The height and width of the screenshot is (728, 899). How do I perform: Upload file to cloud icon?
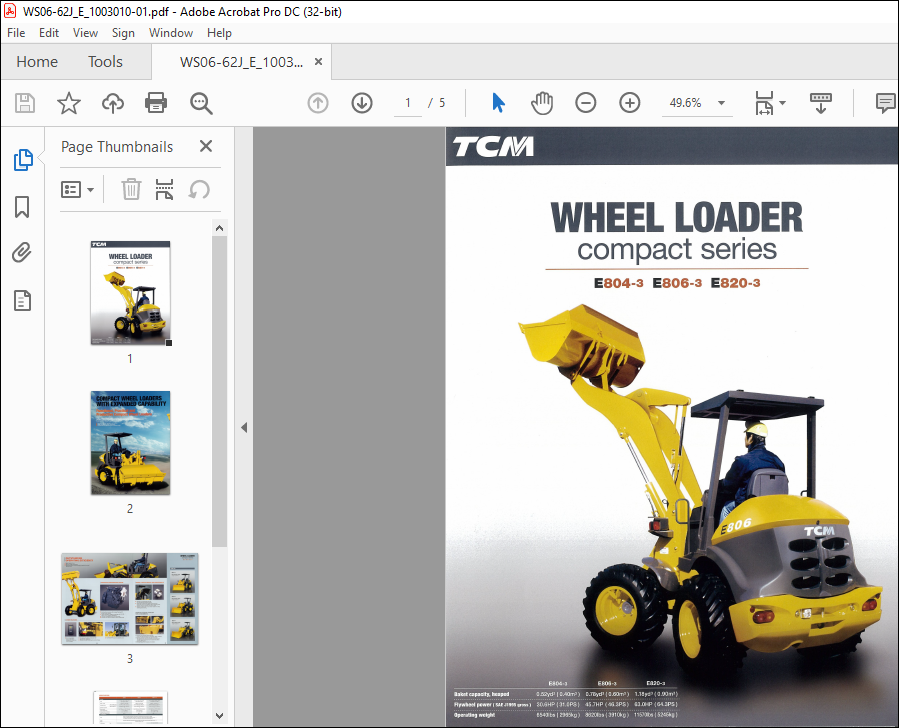point(113,103)
